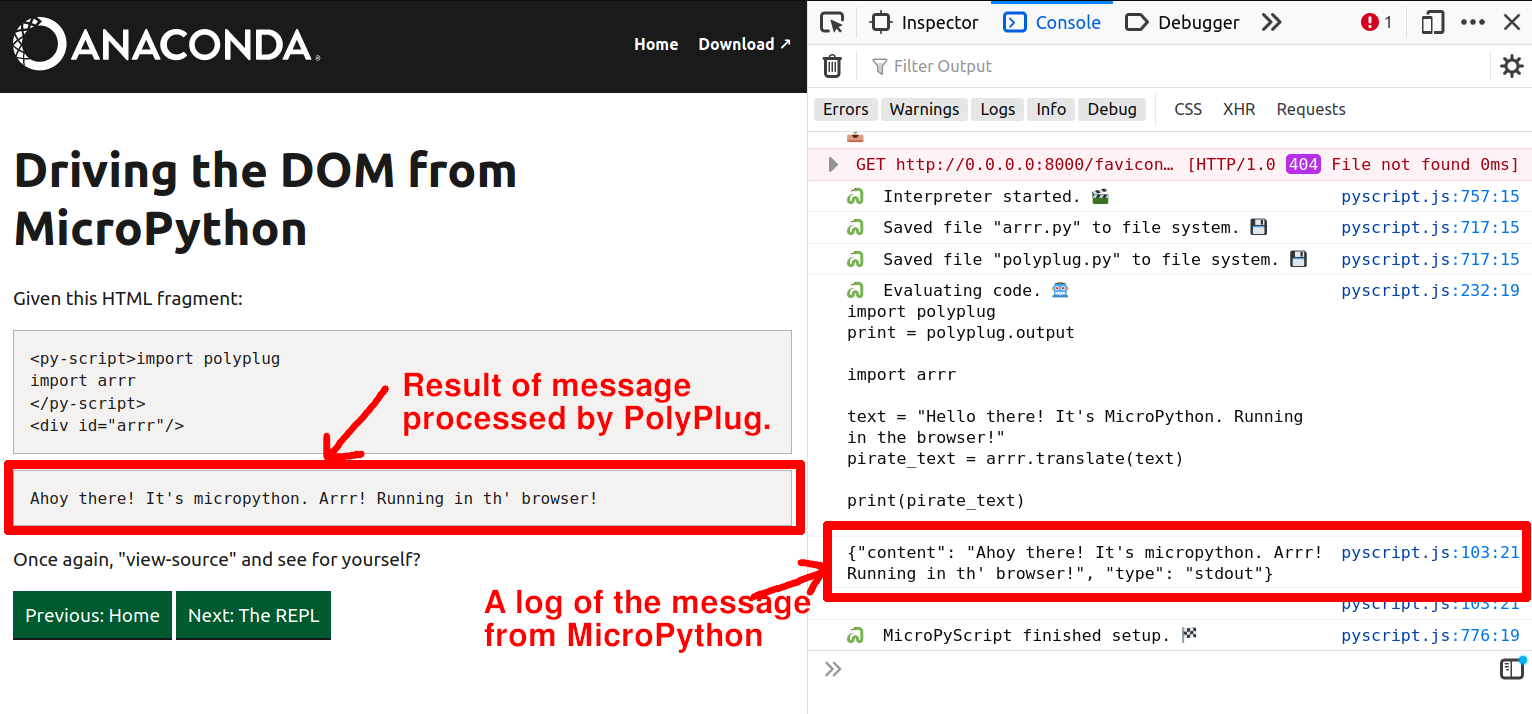Viewport: 1532px width, 714px height.
Task: Show more DevTools tabs chevron
Action: tap(1271, 22)
